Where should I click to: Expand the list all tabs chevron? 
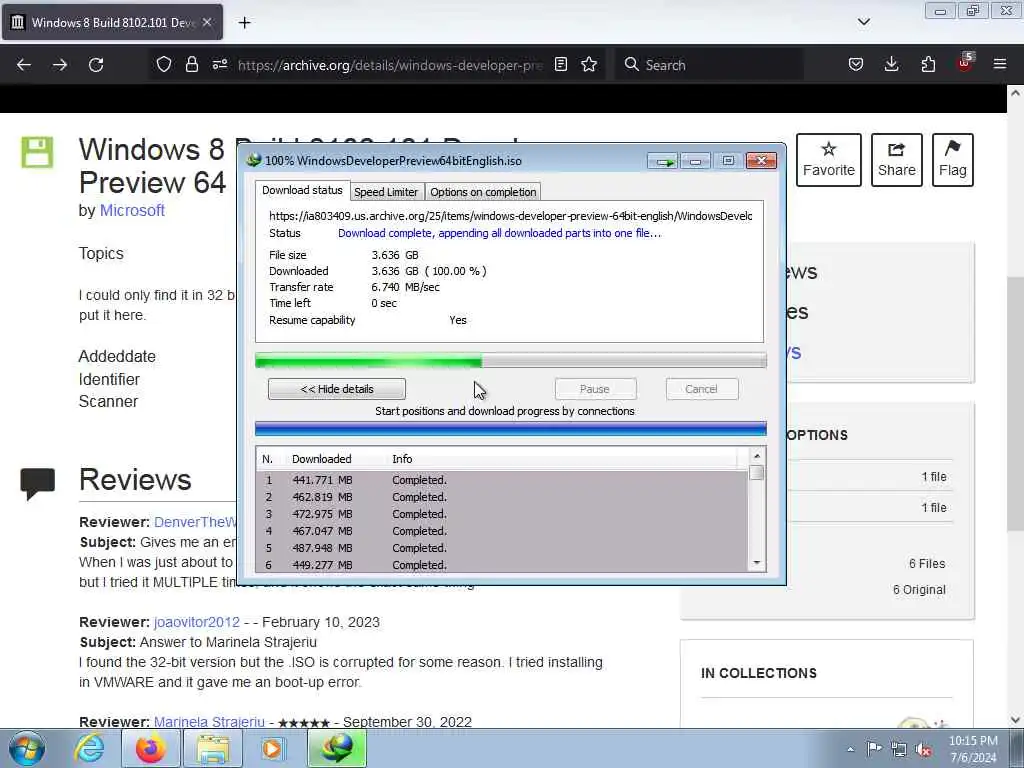[864, 22]
